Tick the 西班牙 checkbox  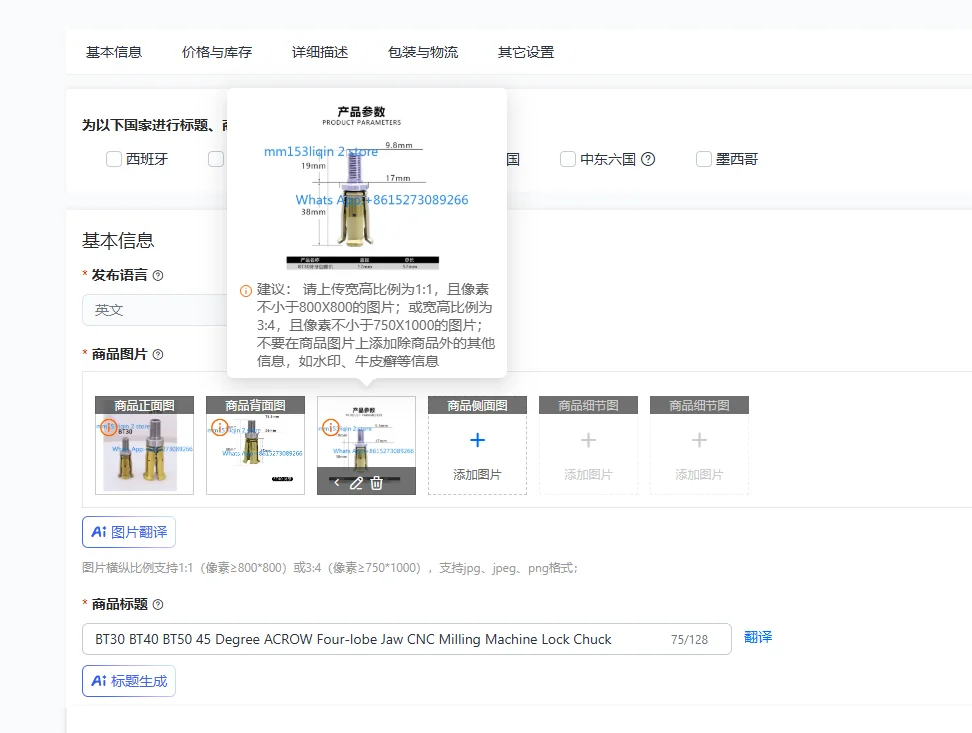[114, 159]
